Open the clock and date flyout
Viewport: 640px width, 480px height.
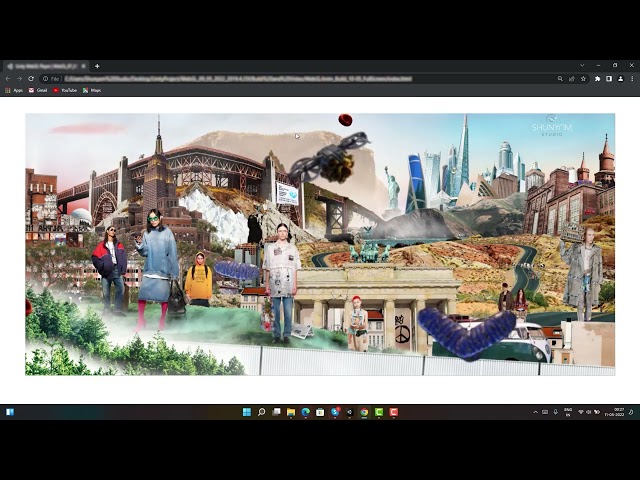tap(615, 412)
